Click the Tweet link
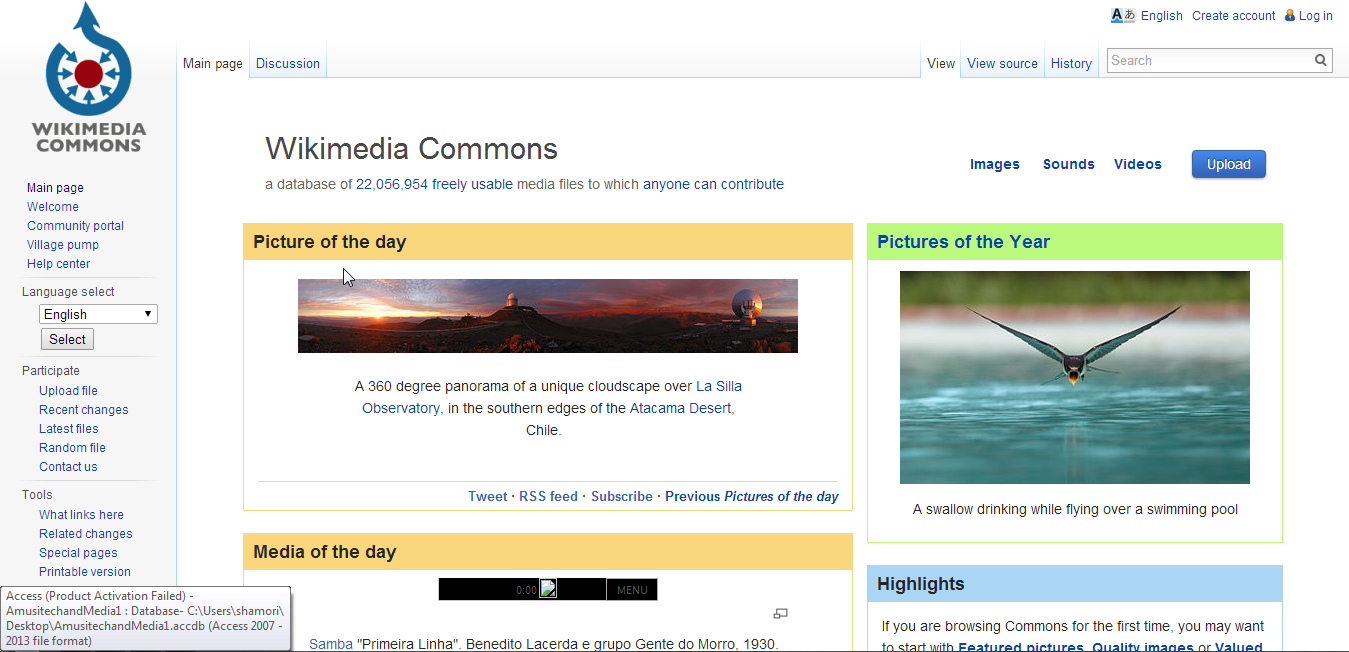The image size is (1349, 652). [x=488, y=496]
